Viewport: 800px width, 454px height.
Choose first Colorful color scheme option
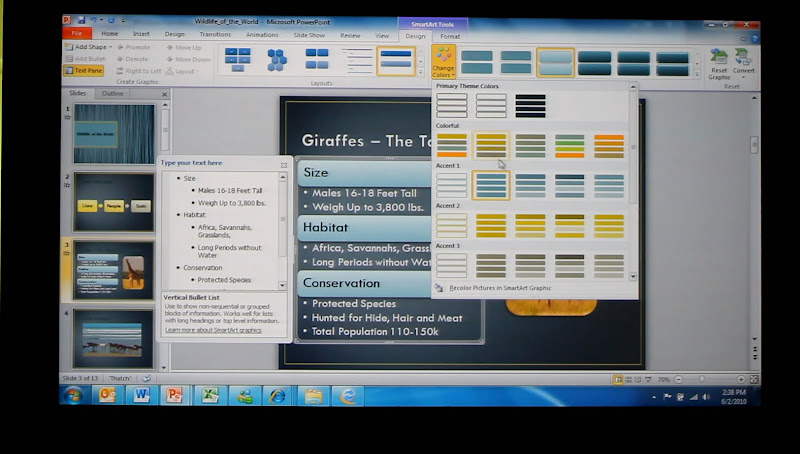point(452,145)
